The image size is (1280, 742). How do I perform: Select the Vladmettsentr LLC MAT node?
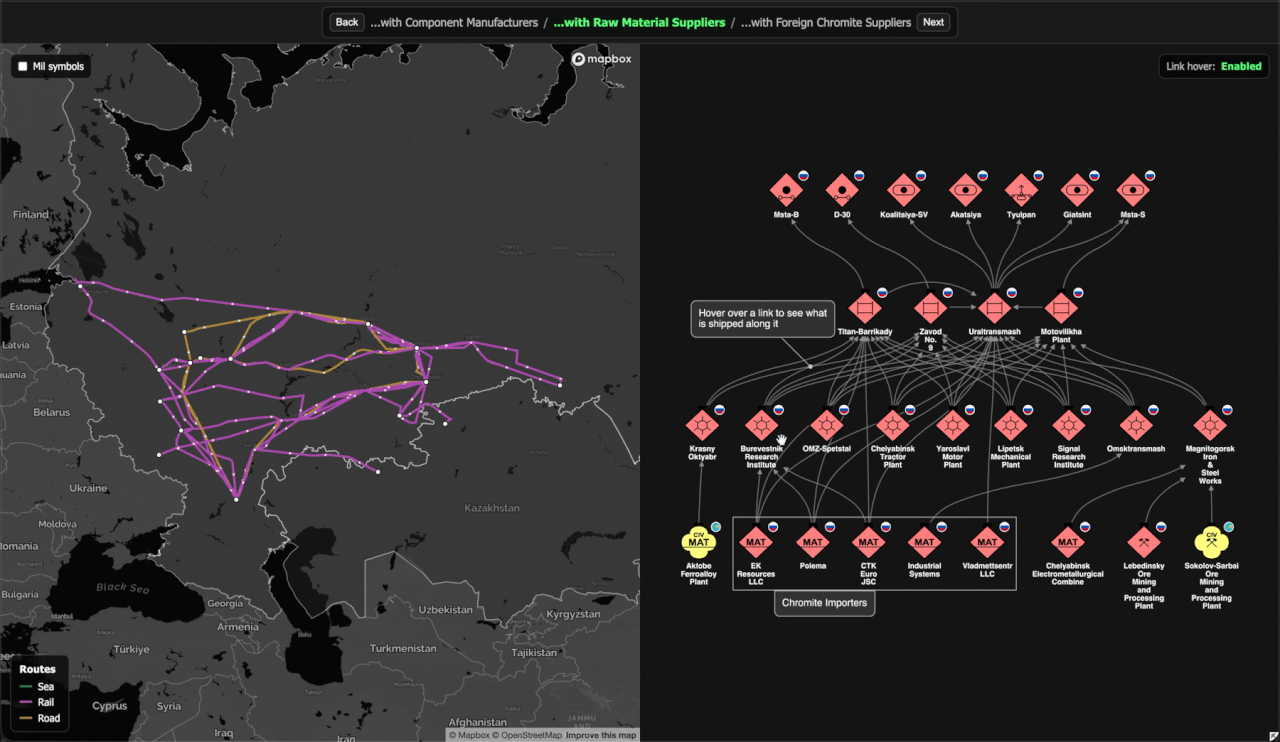coord(987,542)
